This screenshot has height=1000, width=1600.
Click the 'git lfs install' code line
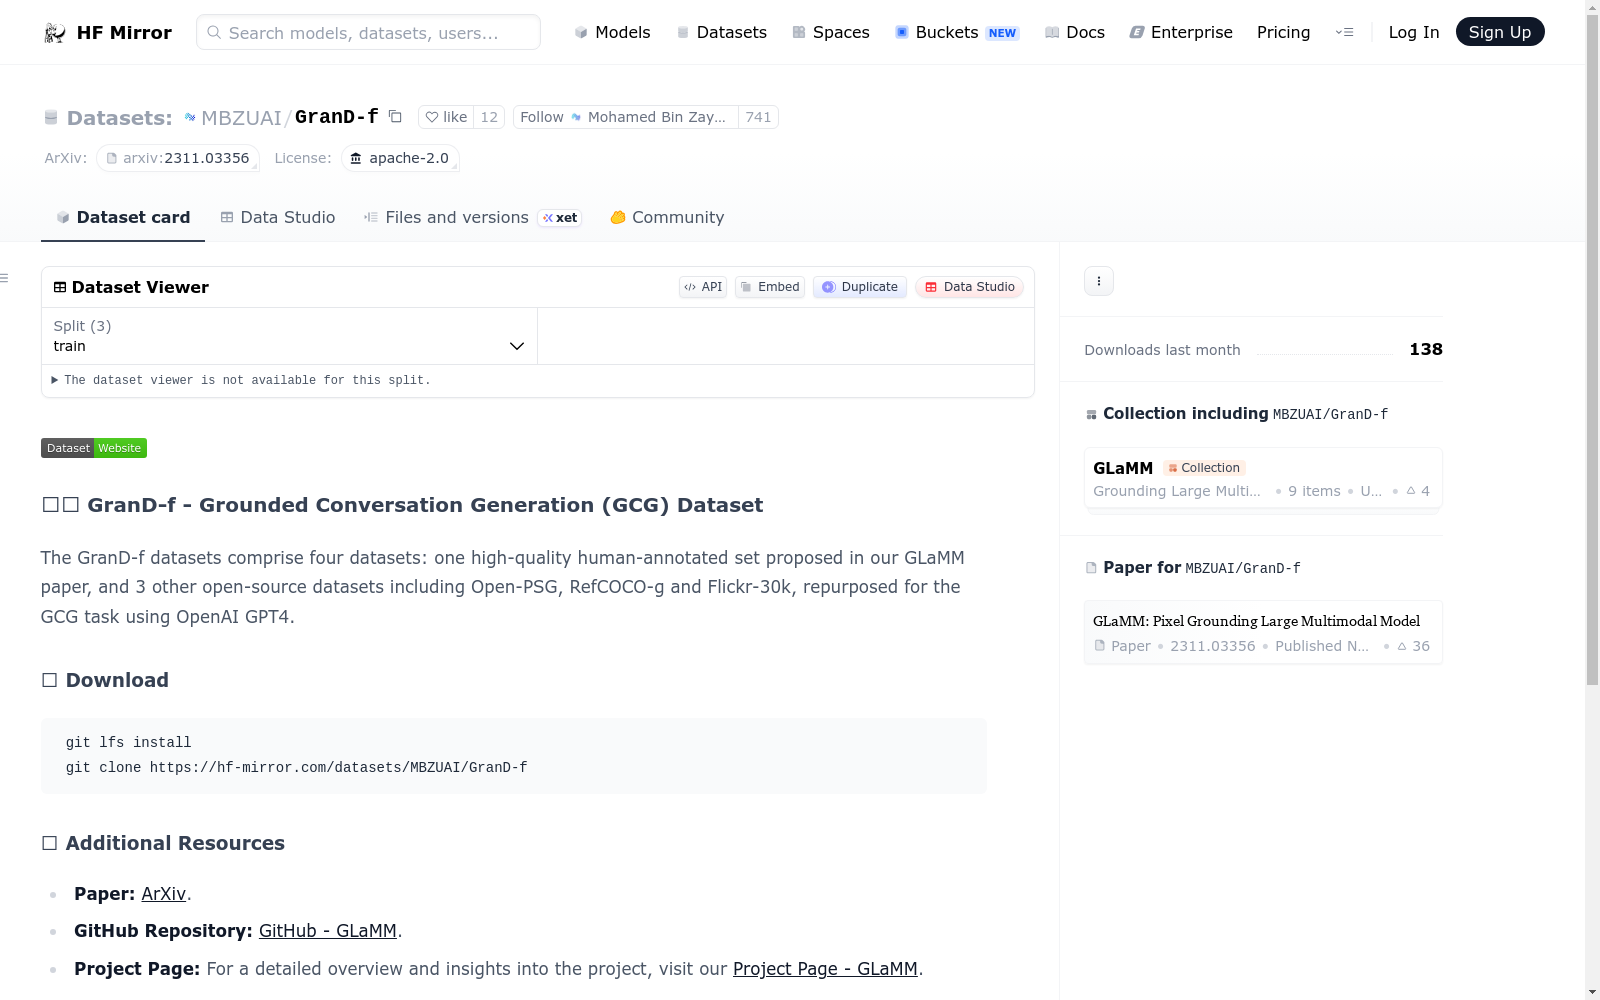click(128, 743)
